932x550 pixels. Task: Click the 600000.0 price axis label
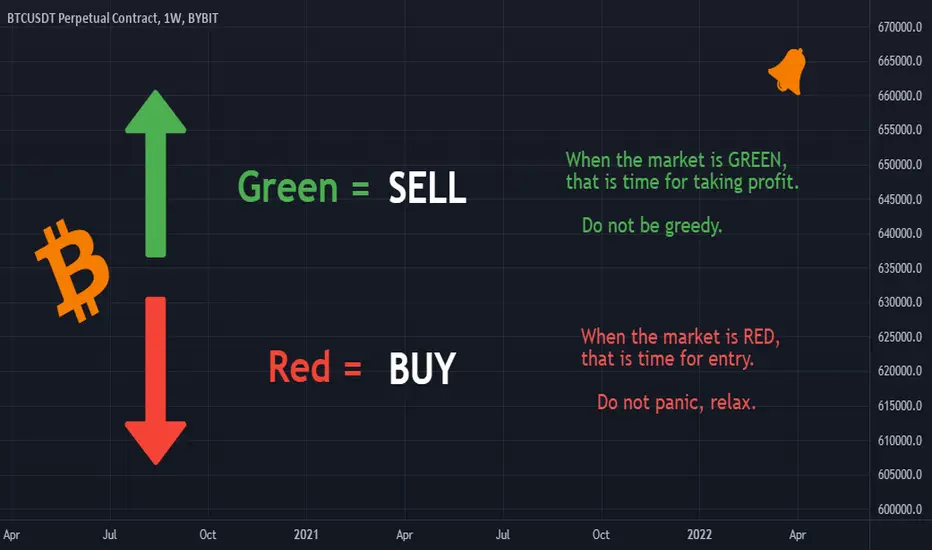899,510
